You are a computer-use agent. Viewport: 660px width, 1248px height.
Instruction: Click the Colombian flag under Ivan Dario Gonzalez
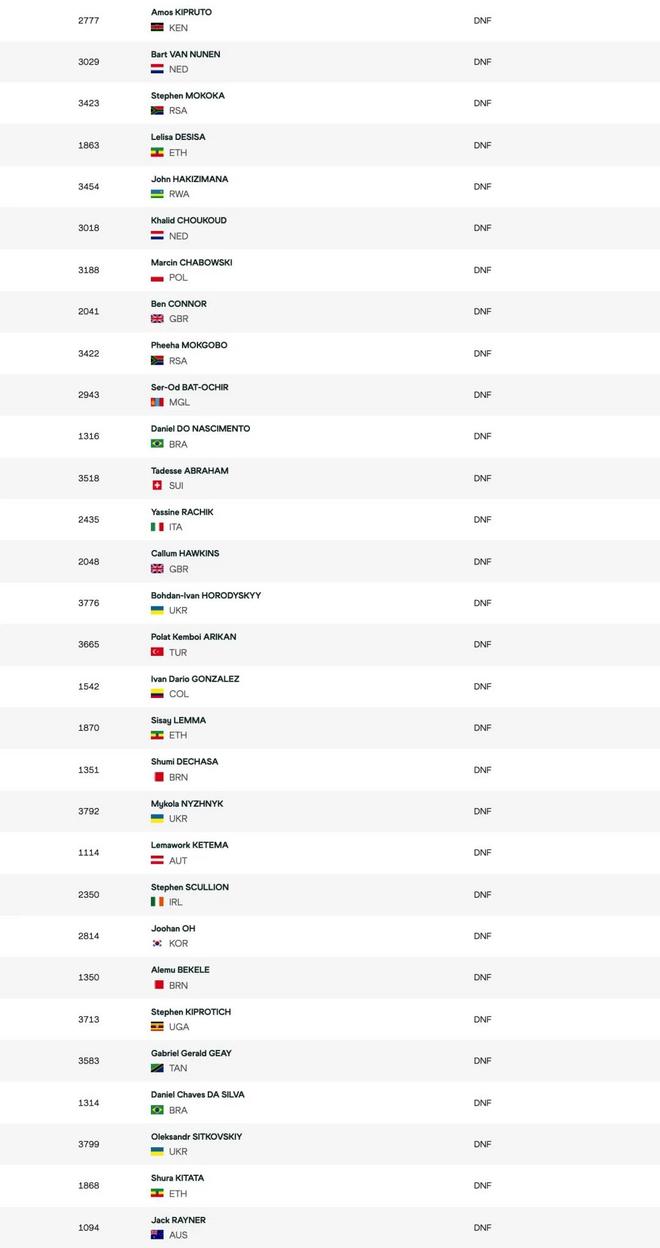157,694
